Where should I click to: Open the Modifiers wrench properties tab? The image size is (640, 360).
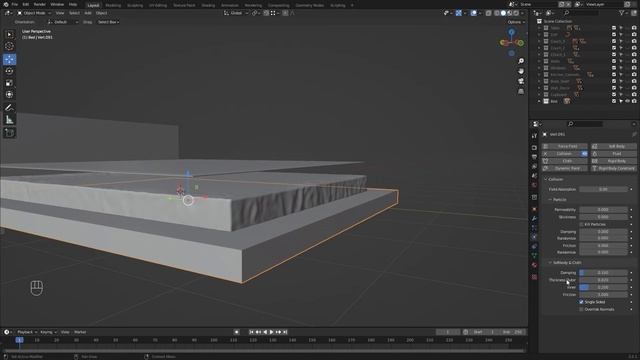[534, 218]
